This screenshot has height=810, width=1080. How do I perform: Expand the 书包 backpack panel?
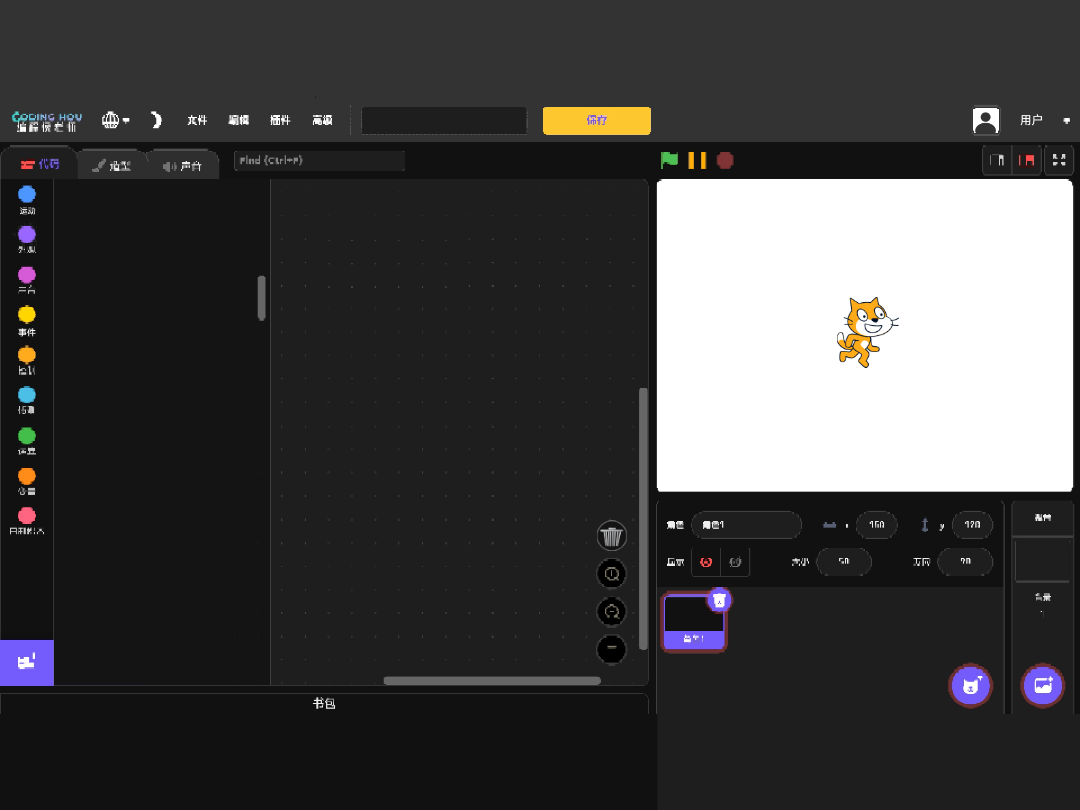pyautogui.click(x=324, y=704)
